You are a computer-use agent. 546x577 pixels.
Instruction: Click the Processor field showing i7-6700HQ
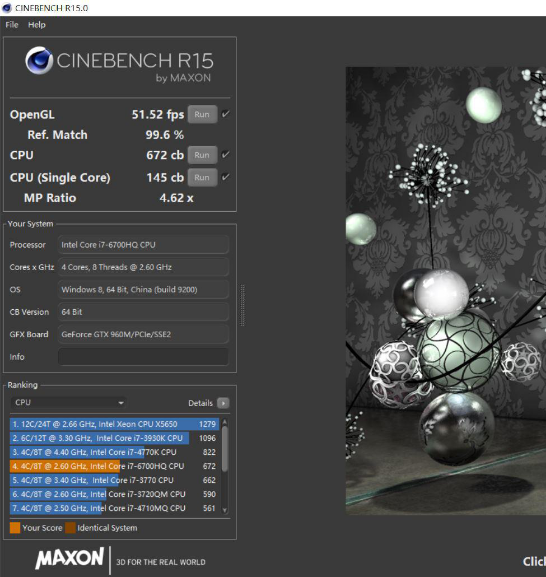[x=143, y=245]
